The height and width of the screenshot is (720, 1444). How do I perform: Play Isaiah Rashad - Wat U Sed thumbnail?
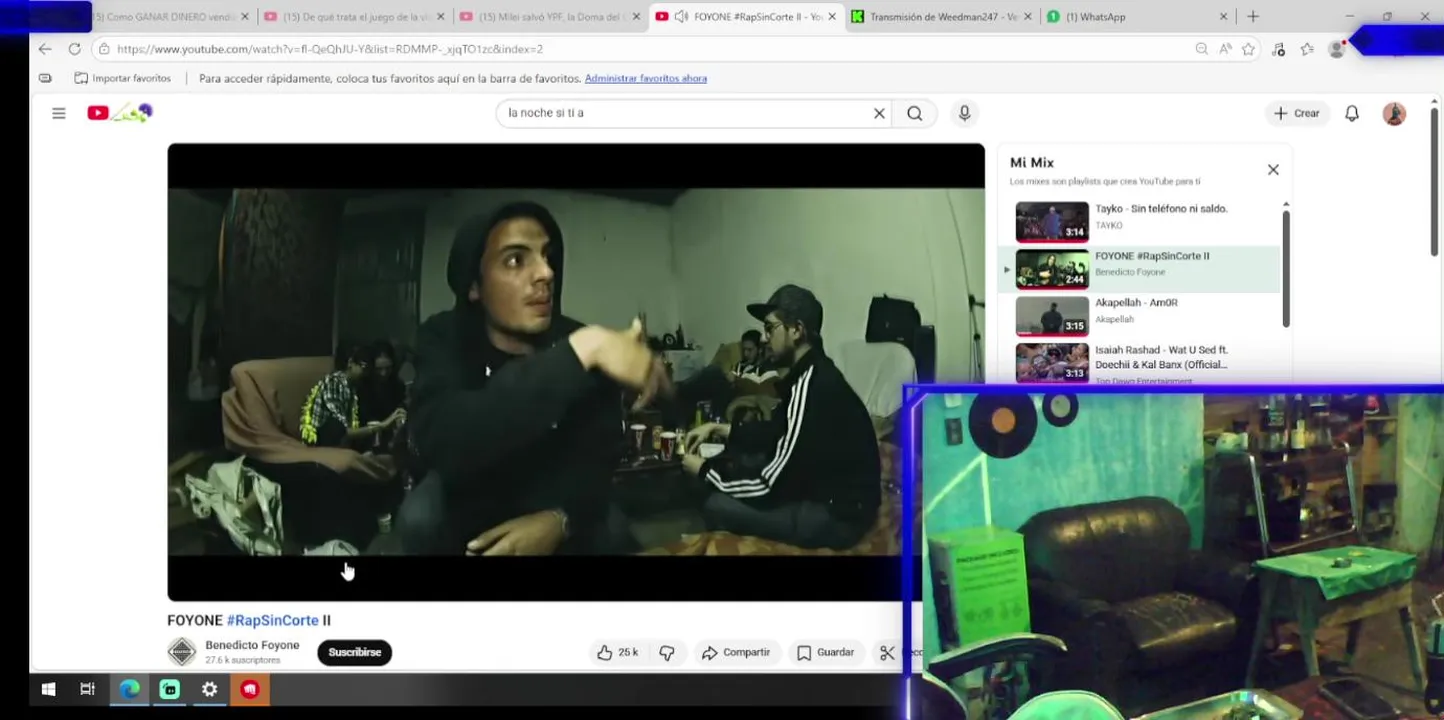(x=1052, y=363)
